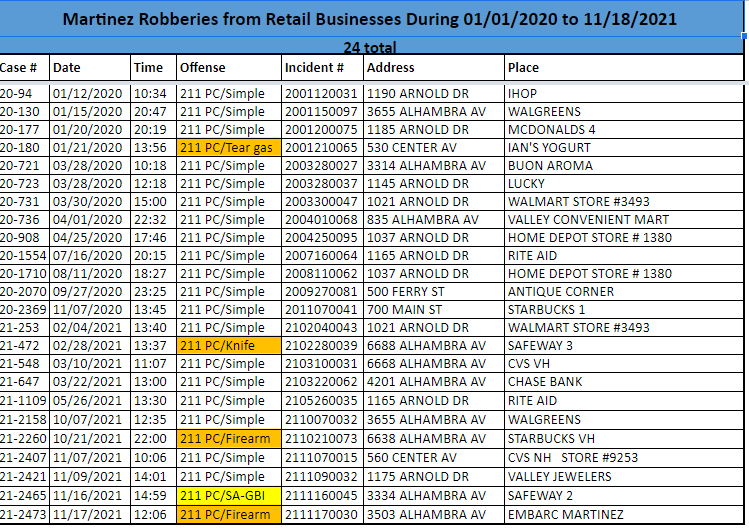Select the 'VALLEY JEWELERS' cell
Viewport: 749px width, 531px height.
click(x=624, y=477)
